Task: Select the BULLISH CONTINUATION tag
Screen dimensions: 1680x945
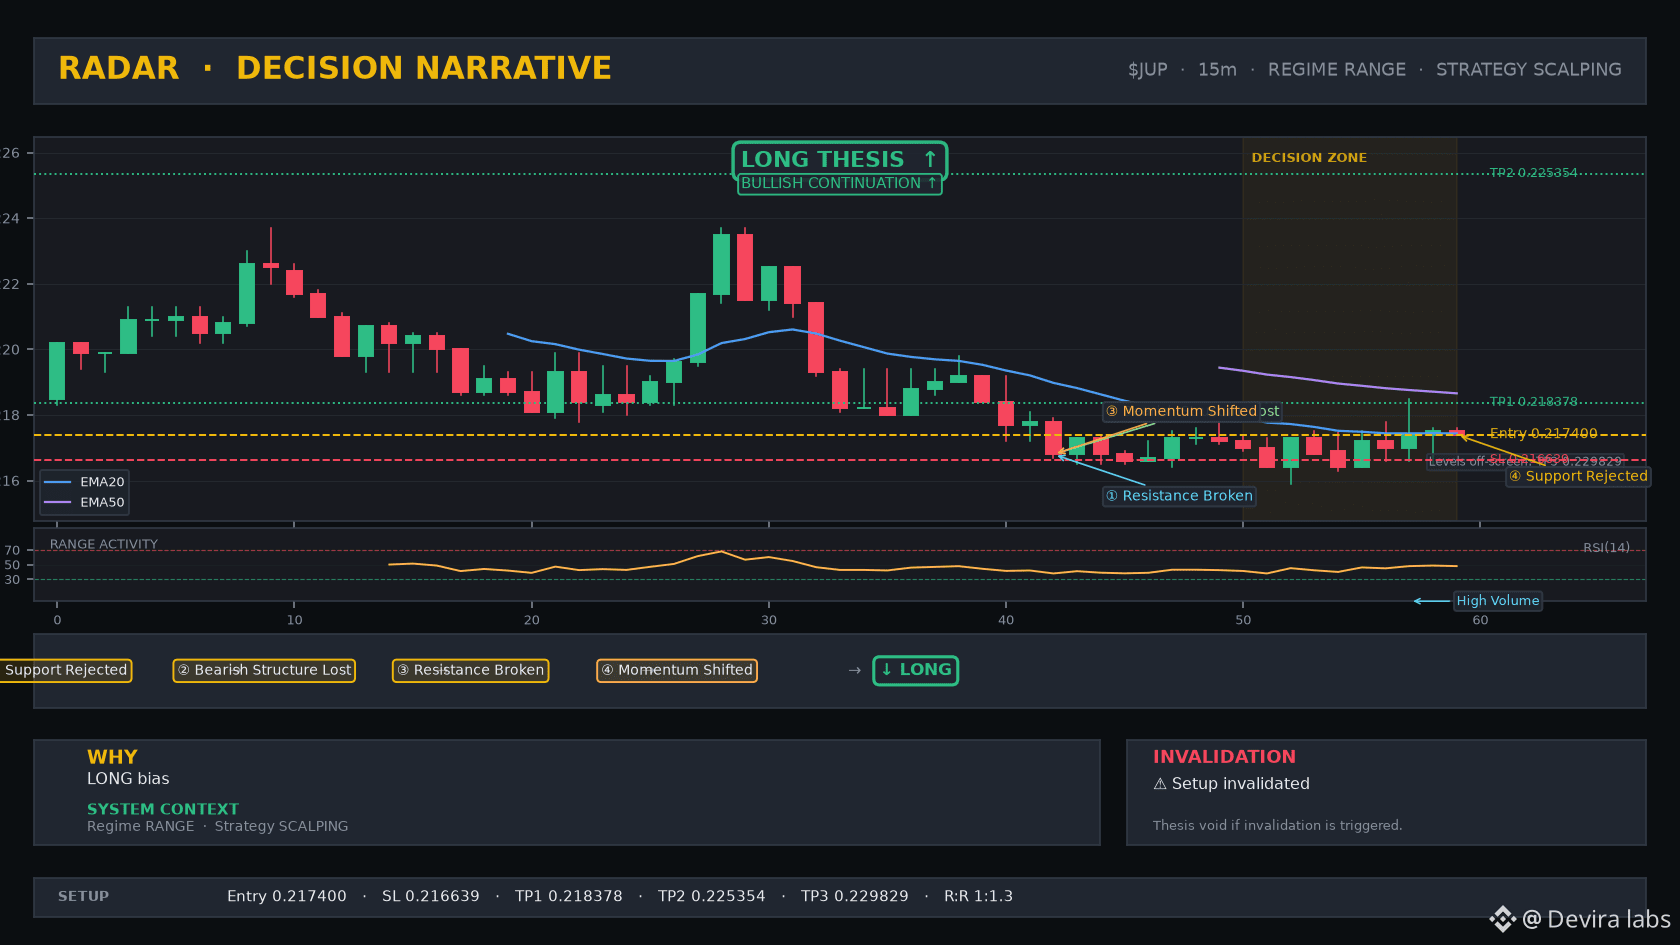Action: (x=839, y=184)
